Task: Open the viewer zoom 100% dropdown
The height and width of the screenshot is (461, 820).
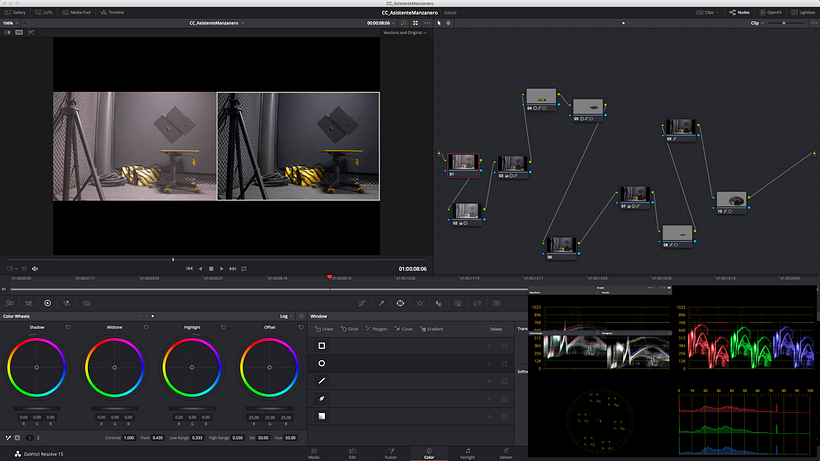Action: coord(10,22)
